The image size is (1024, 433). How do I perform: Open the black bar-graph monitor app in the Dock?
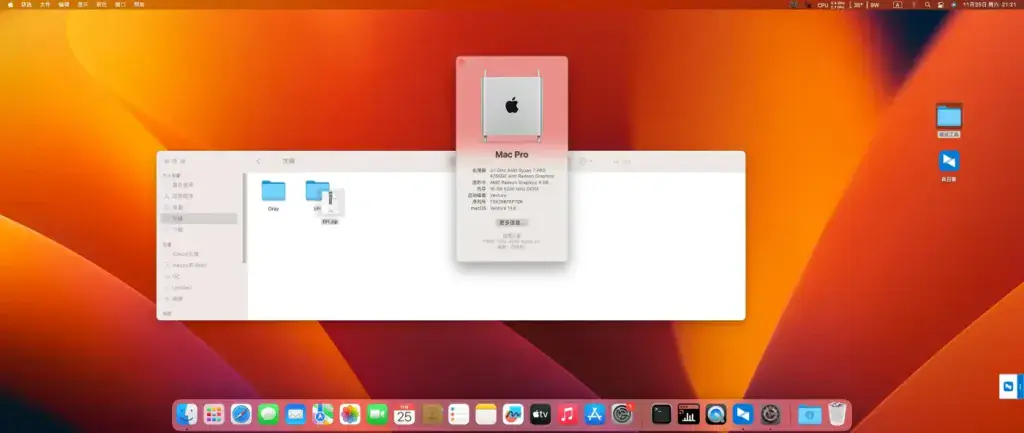click(x=689, y=414)
